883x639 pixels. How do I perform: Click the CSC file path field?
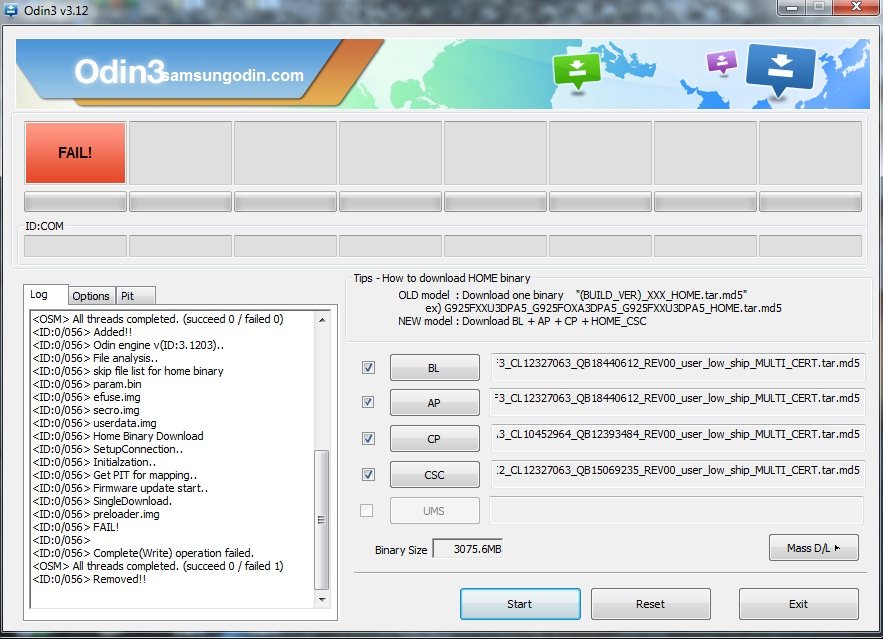click(676, 471)
